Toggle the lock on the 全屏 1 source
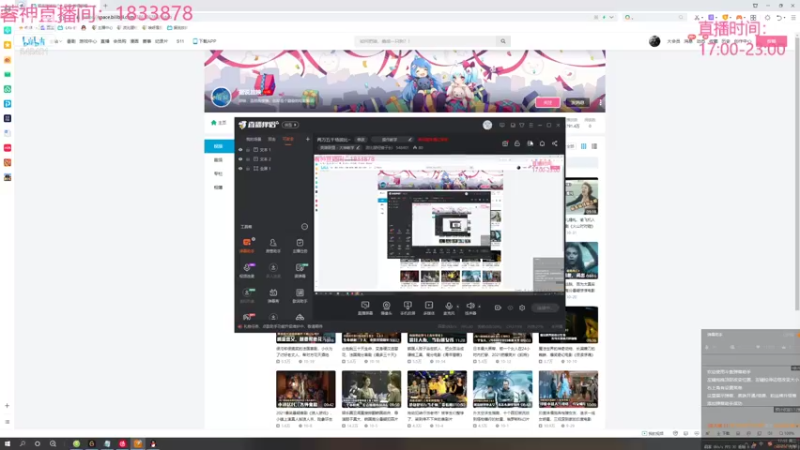 point(248,168)
